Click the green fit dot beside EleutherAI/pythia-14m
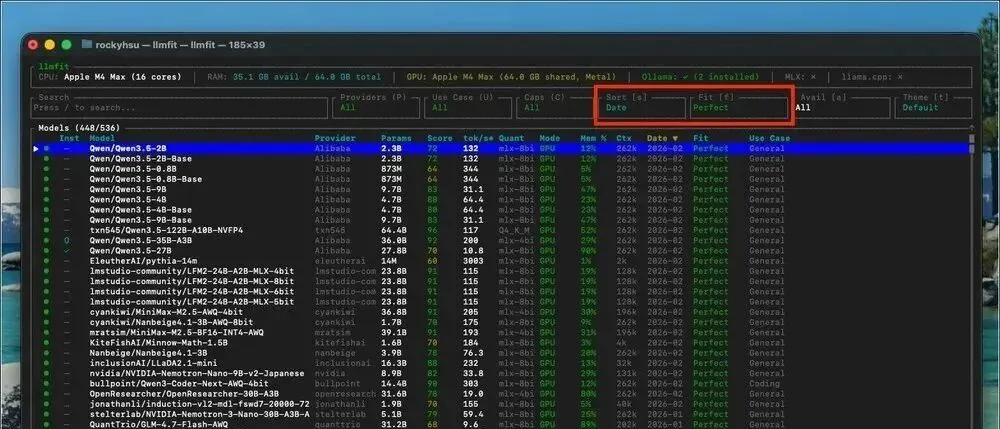Viewport: 1000px width, 429px height. click(x=46, y=261)
